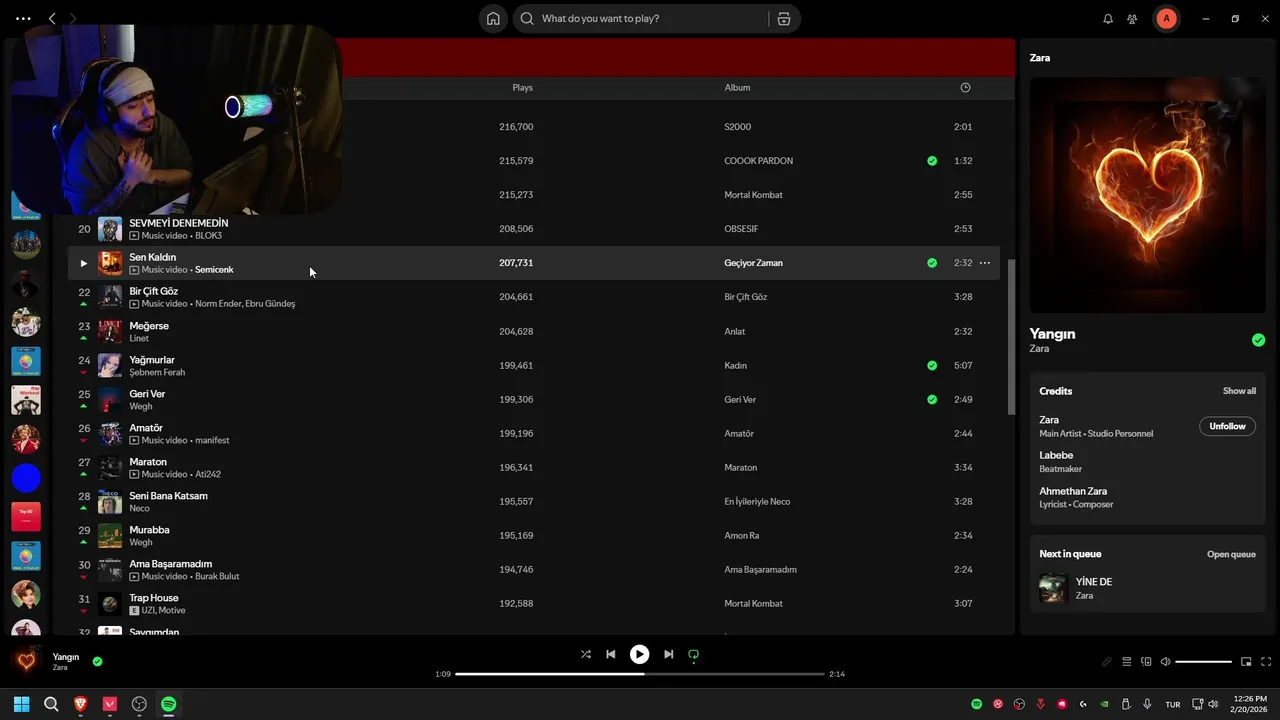Open the three-dot app menu
Screen dimensions: 1280x720
click(x=23, y=19)
